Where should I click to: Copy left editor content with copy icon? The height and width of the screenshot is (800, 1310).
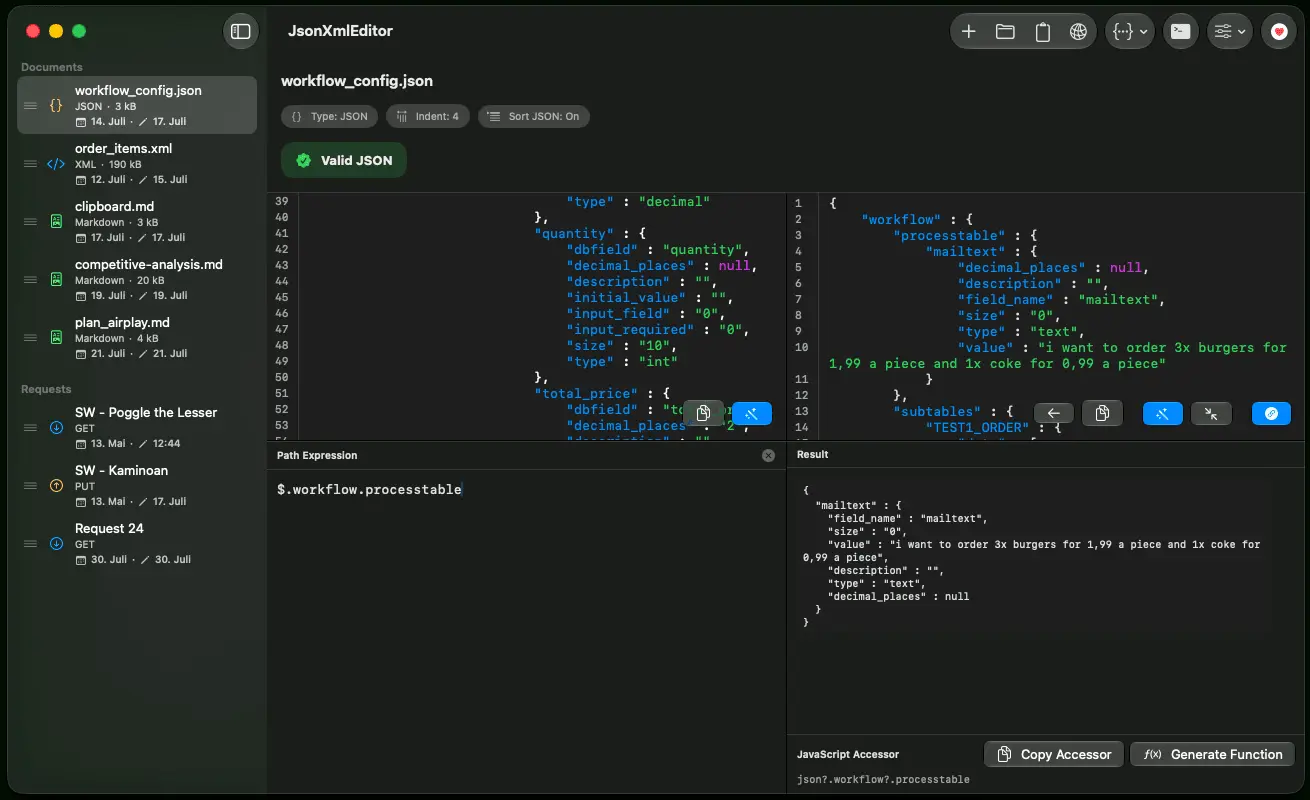pos(703,413)
